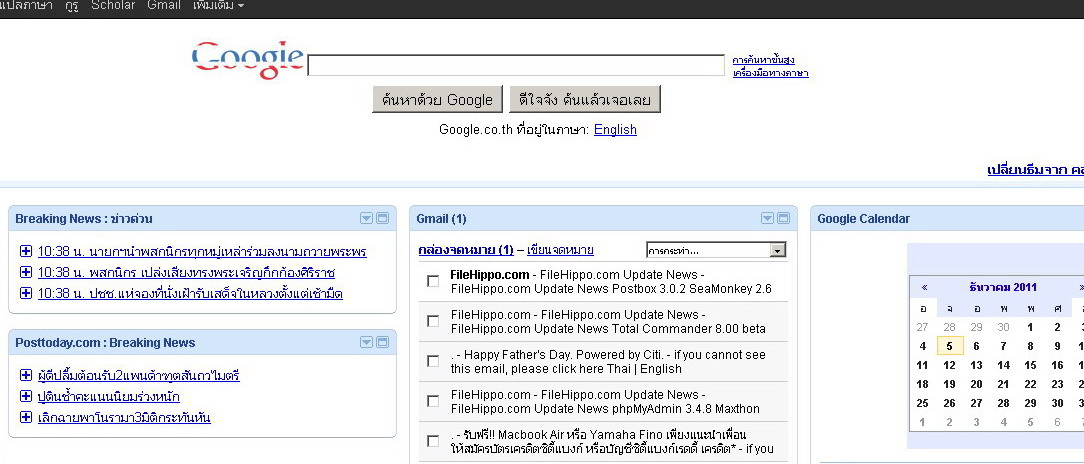The image size is (1084, 464).
Task: Open the เพิ่มเติม menu in top bar
Action: [218, 6]
